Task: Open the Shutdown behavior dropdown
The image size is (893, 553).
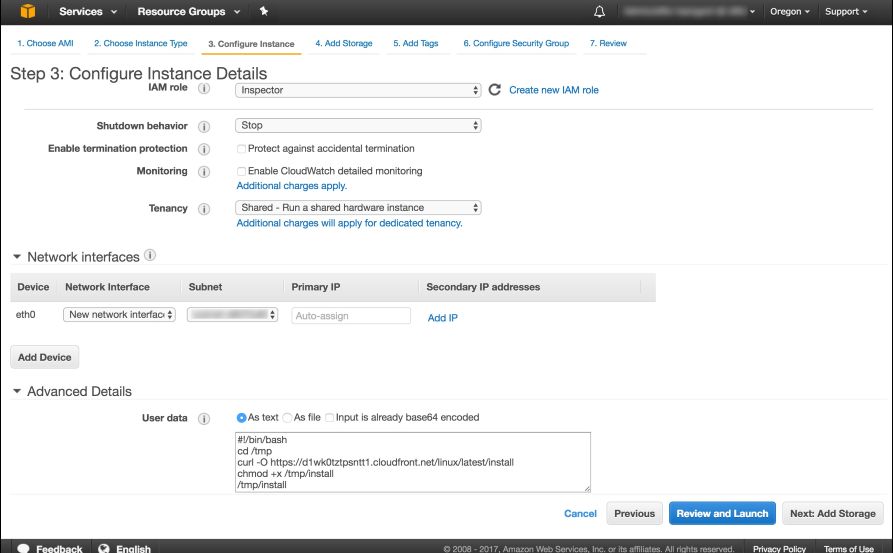Action: pyautogui.click(x=358, y=125)
